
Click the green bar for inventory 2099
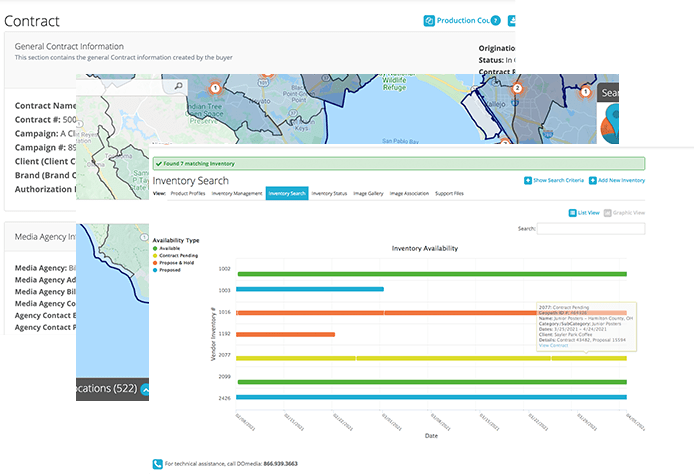pos(432,382)
